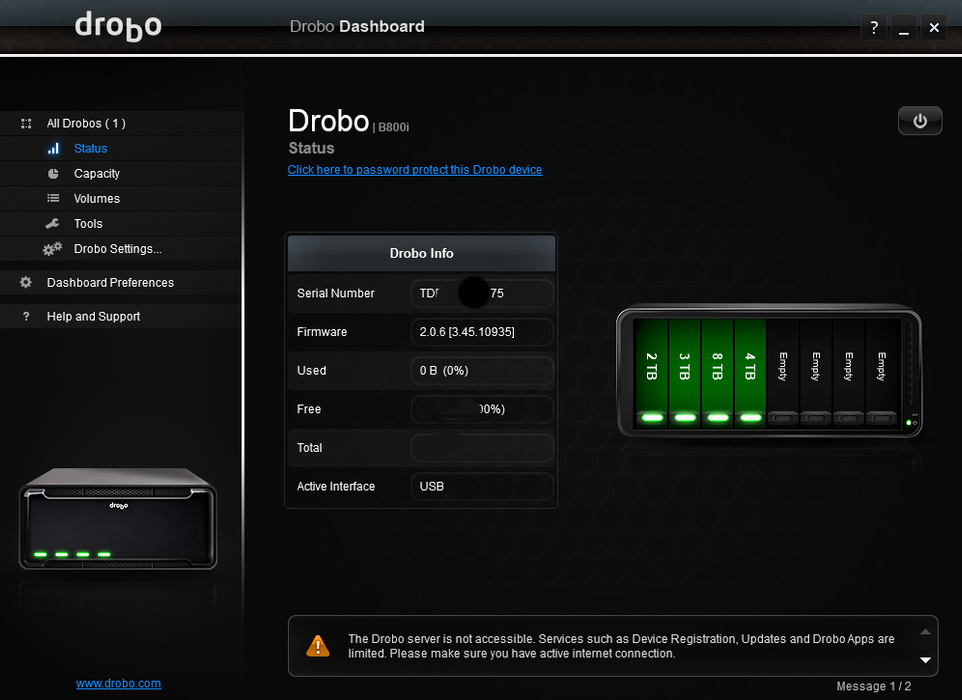The image size is (962, 700).
Task: Click the Tools wrench icon
Action: click(53, 223)
